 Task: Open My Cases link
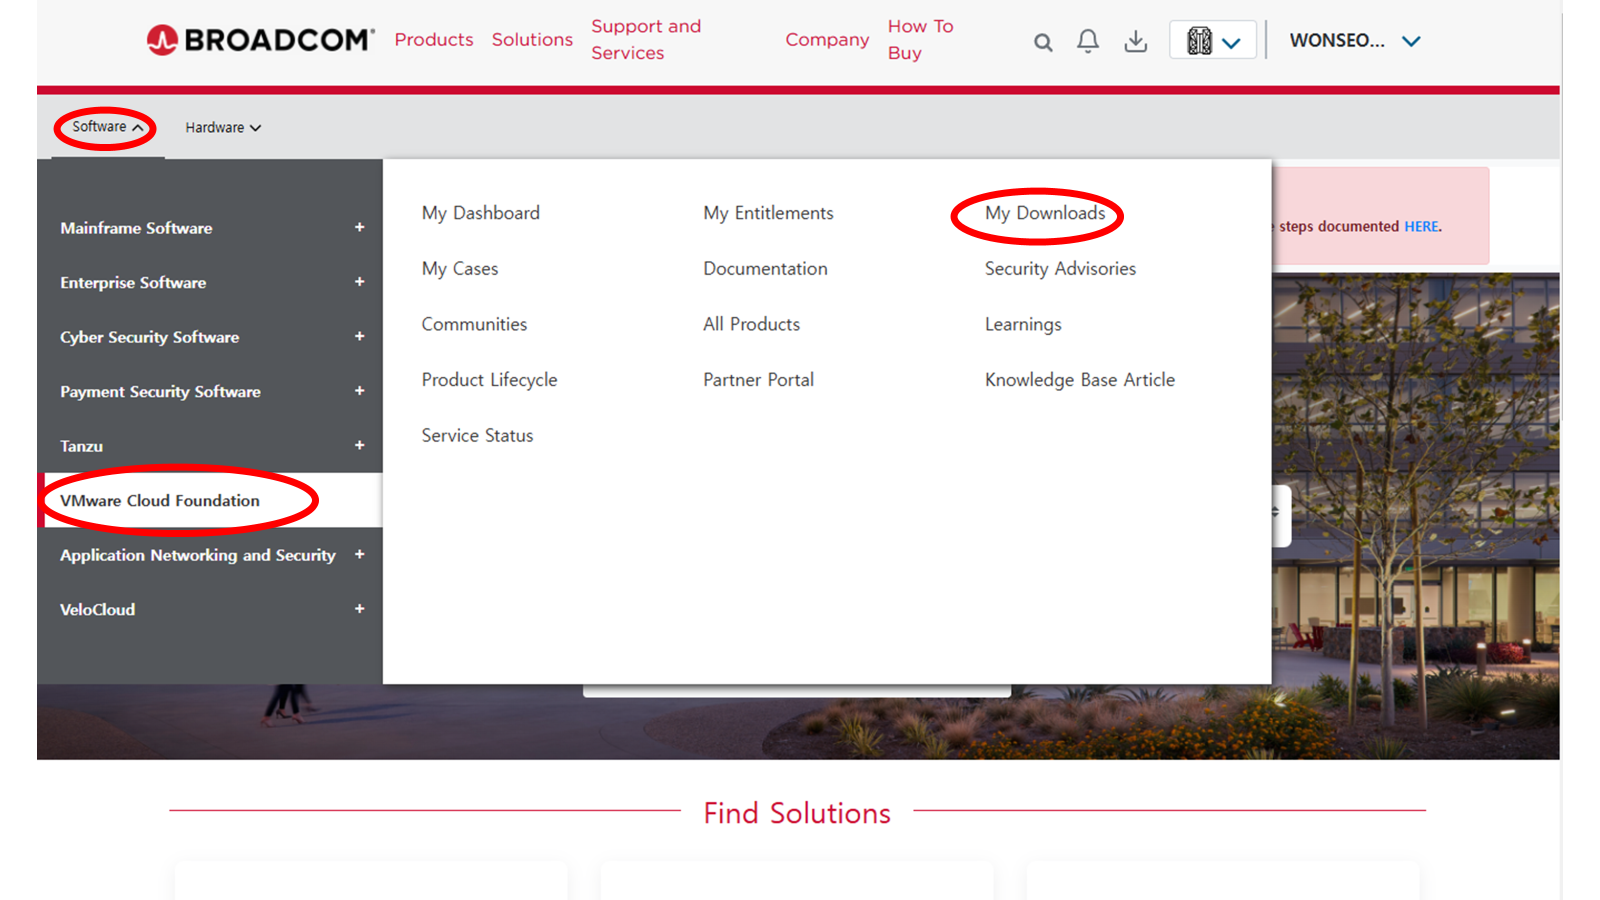pos(459,269)
